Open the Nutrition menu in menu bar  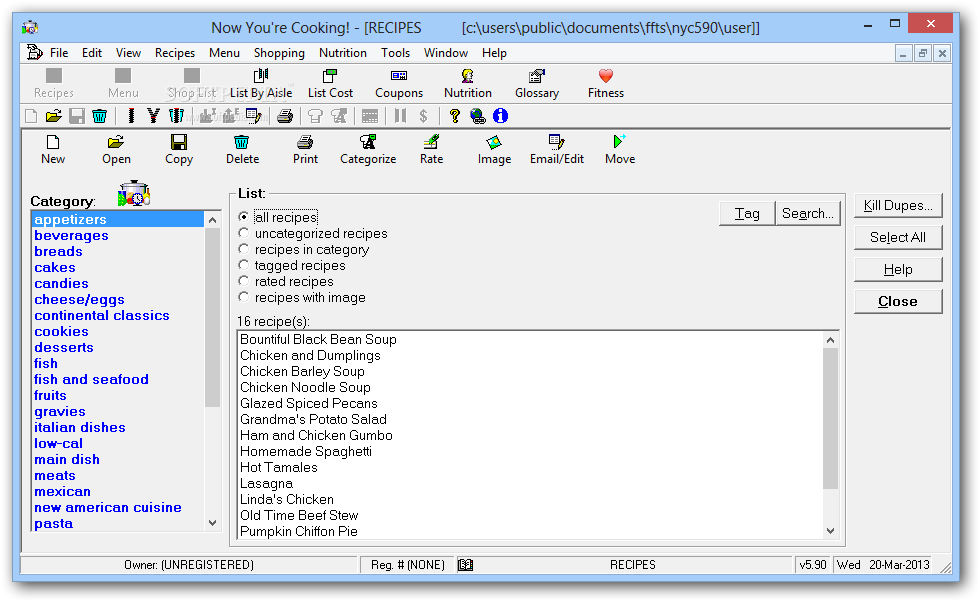[343, 53]
